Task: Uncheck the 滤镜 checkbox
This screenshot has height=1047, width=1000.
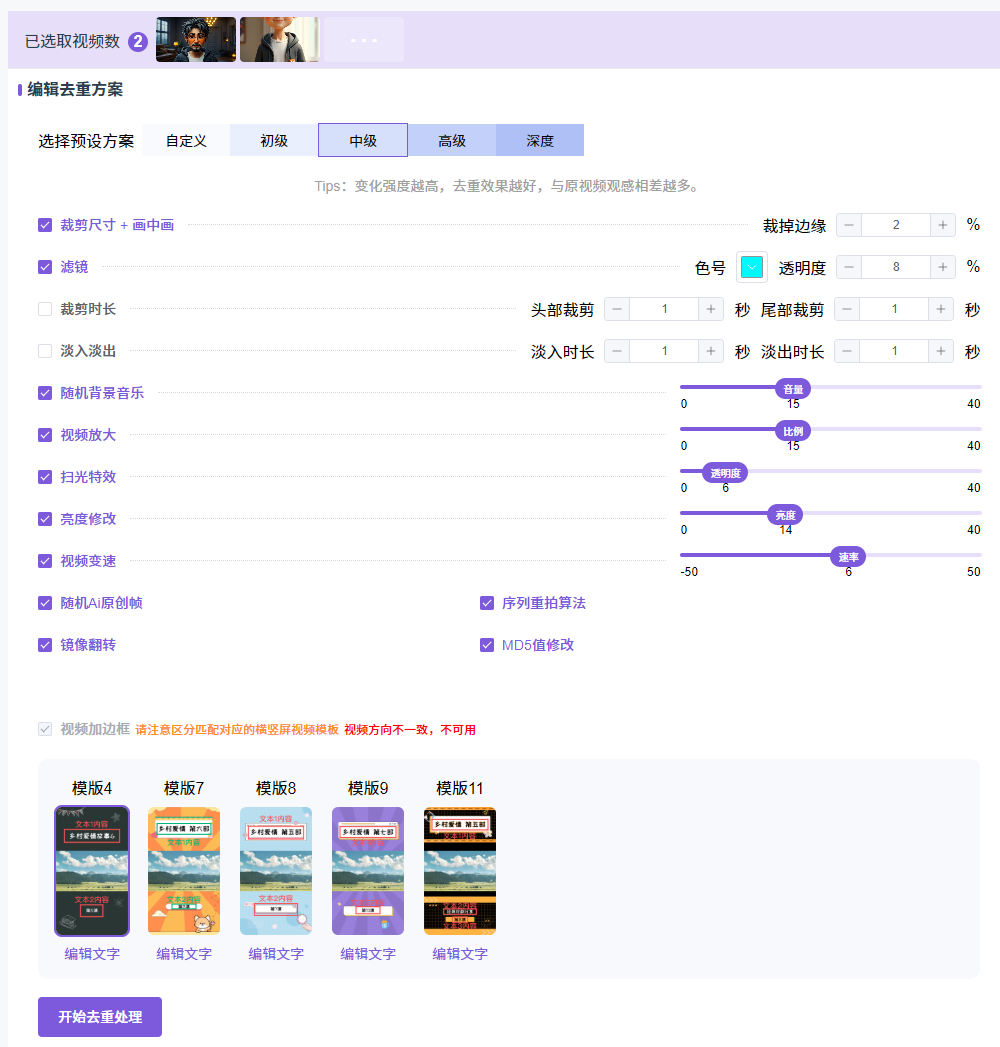Action: click(45, 267)
